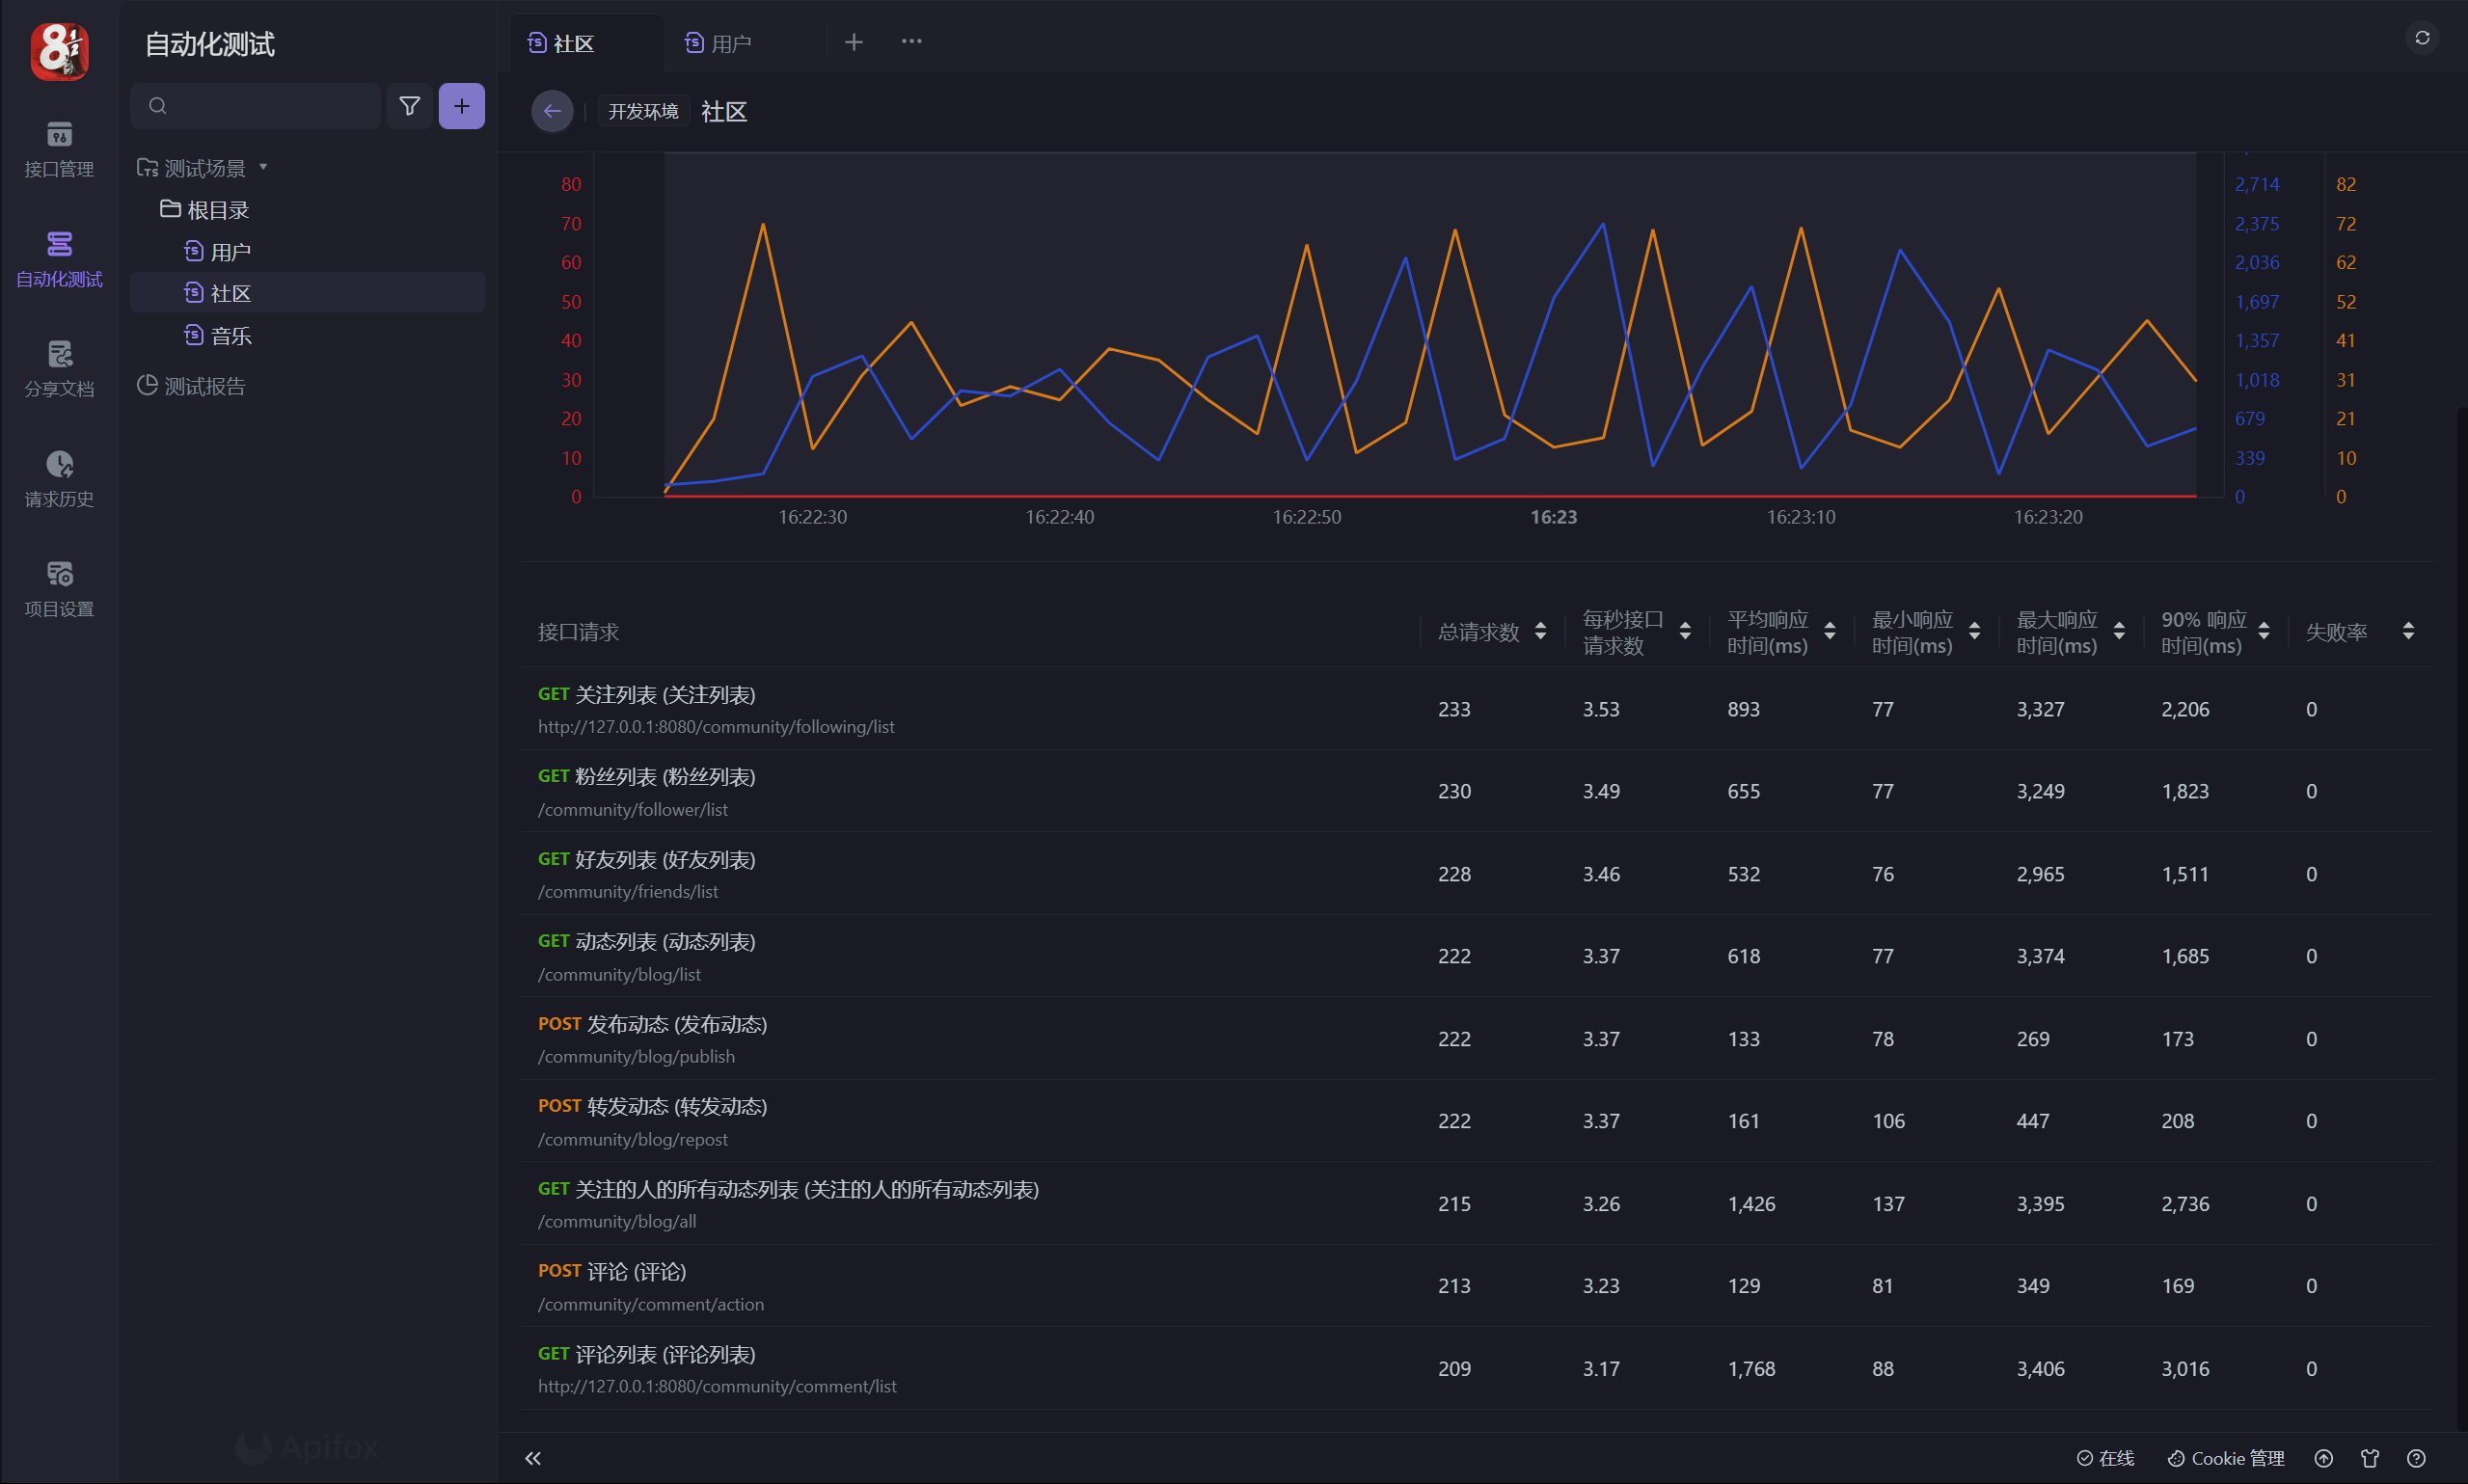Image resolution: width=2468 pixels, height=1484 pixels.
Task: Open a new tab with plus
Action: (853, 42)
